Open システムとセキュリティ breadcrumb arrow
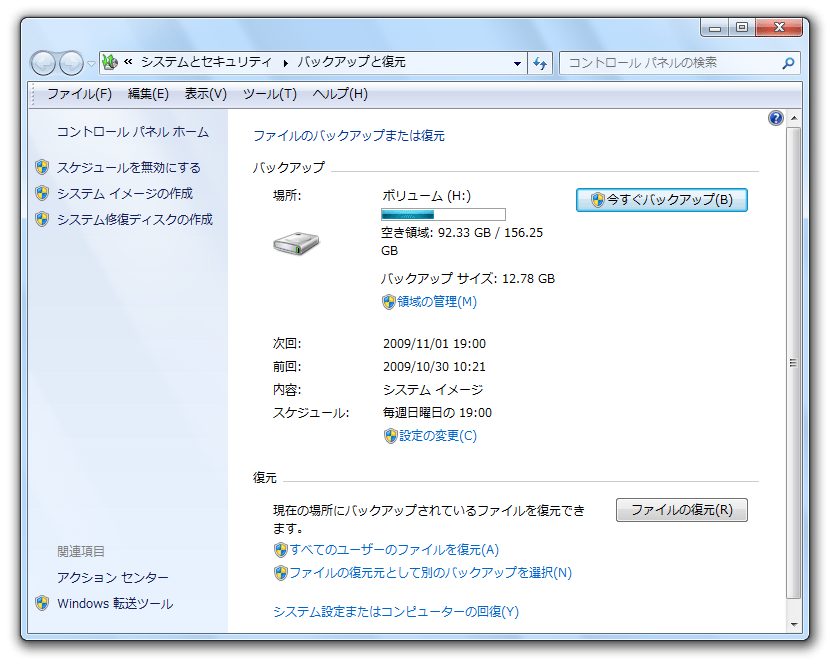Image resolution: width=832 pixels, height=664 pixels. (285, 63)
